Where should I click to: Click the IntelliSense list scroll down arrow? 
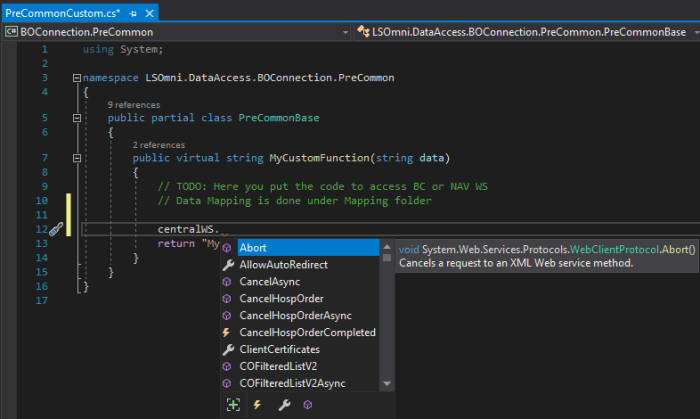click(x=386, y=384)
